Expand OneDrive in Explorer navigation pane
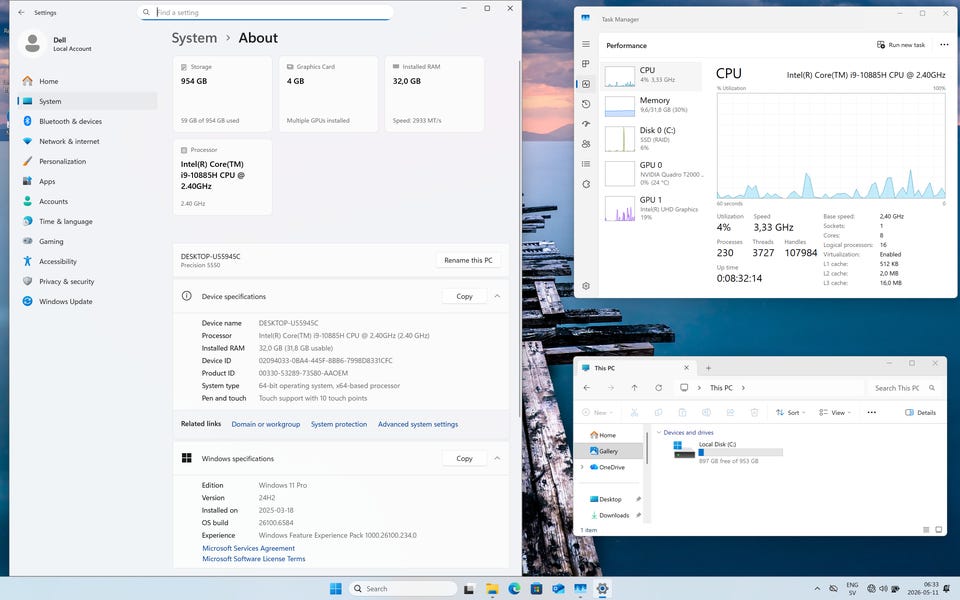The width and height of the screenshot is (960, 600). (x=582, y=467)
